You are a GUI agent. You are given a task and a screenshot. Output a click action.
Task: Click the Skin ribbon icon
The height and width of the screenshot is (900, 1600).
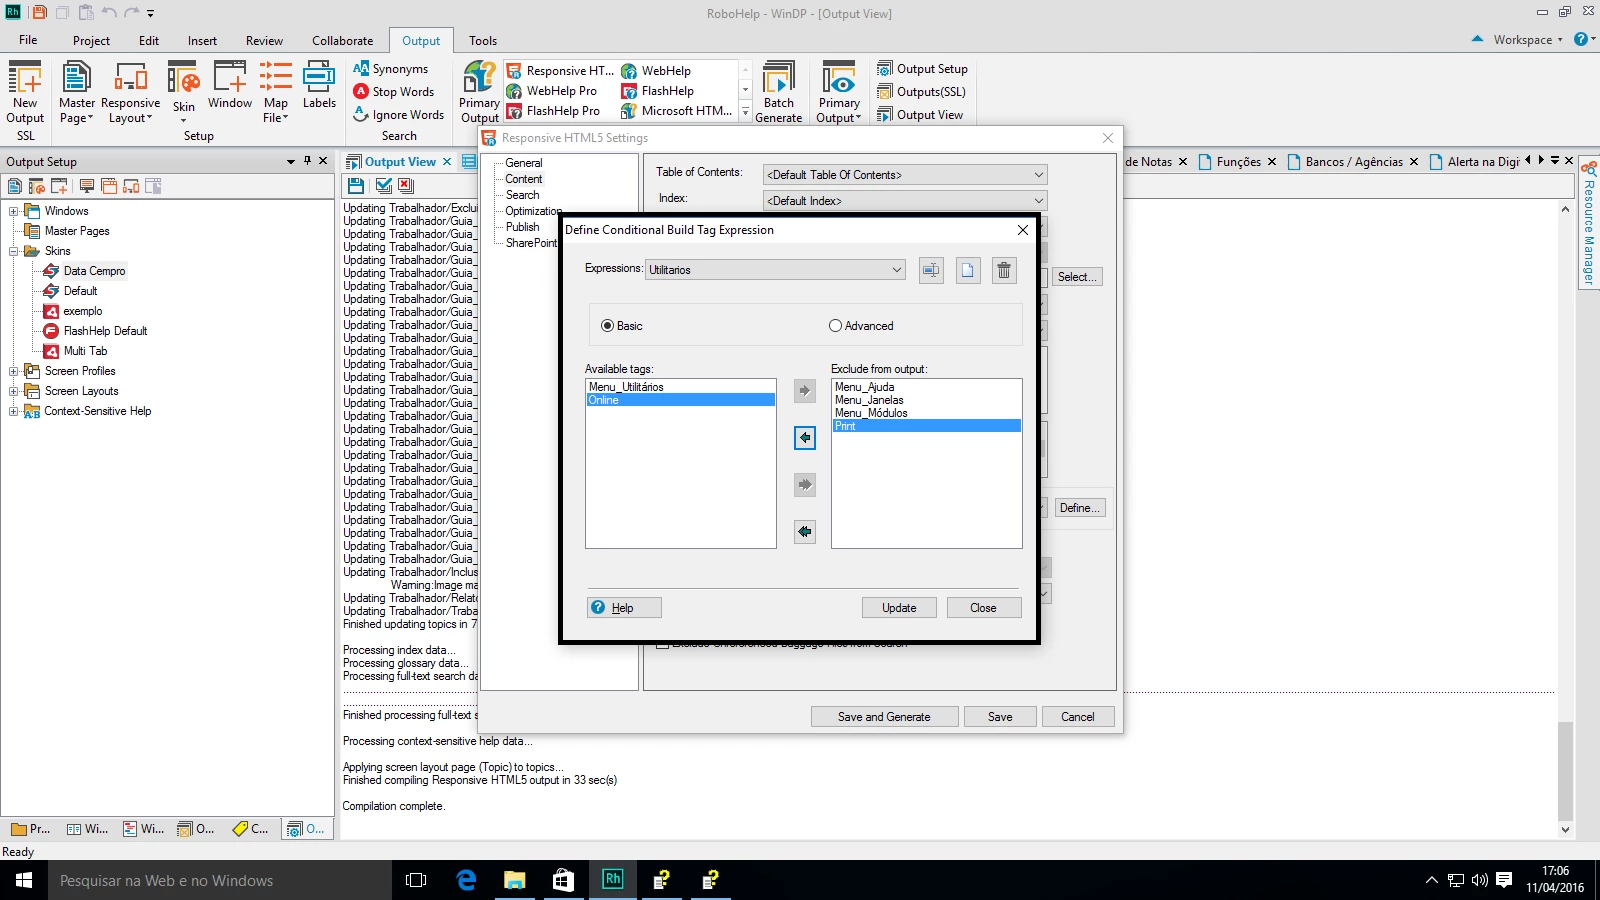pyautogui.click(x=184, y=92)
